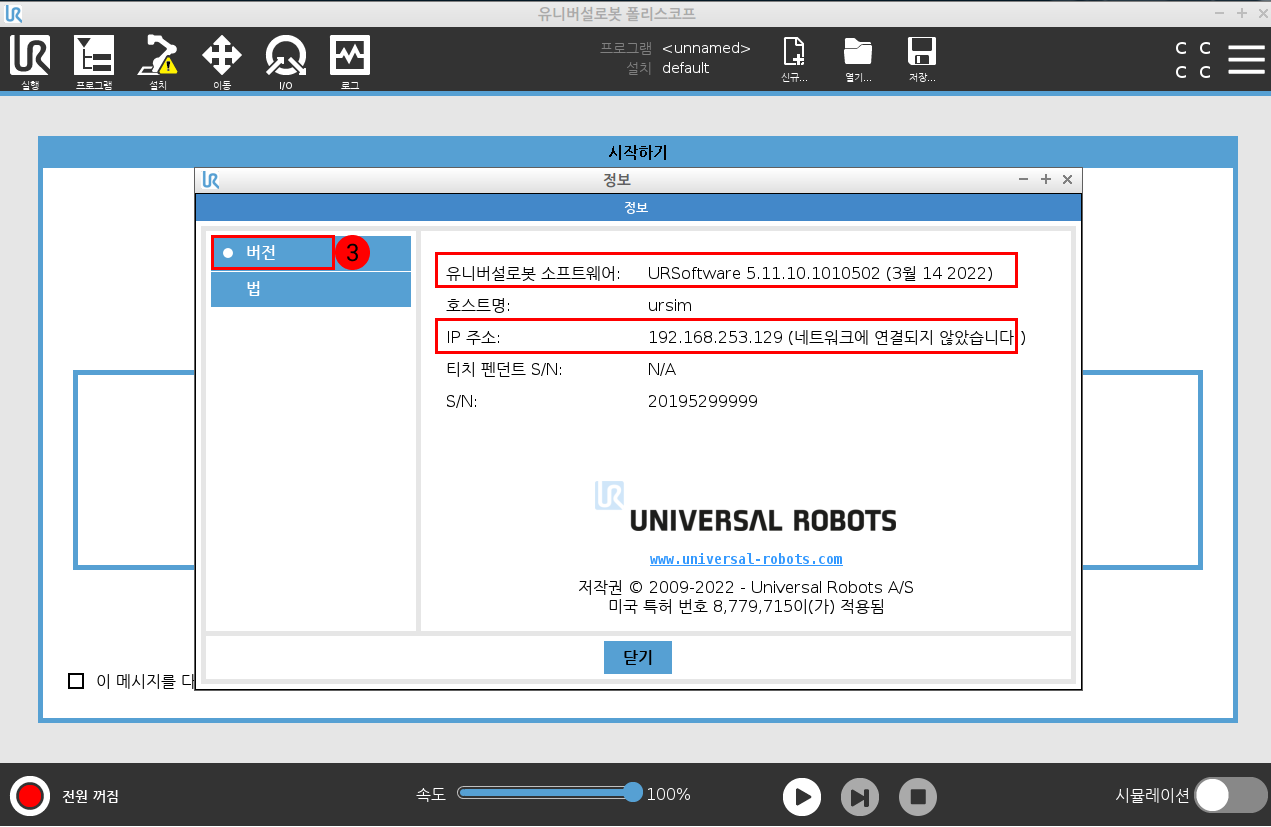Viewport: 1271px width, 827px height.
Task: Select the 법 tab in the 정보 dialog
Action: (311, 289)
